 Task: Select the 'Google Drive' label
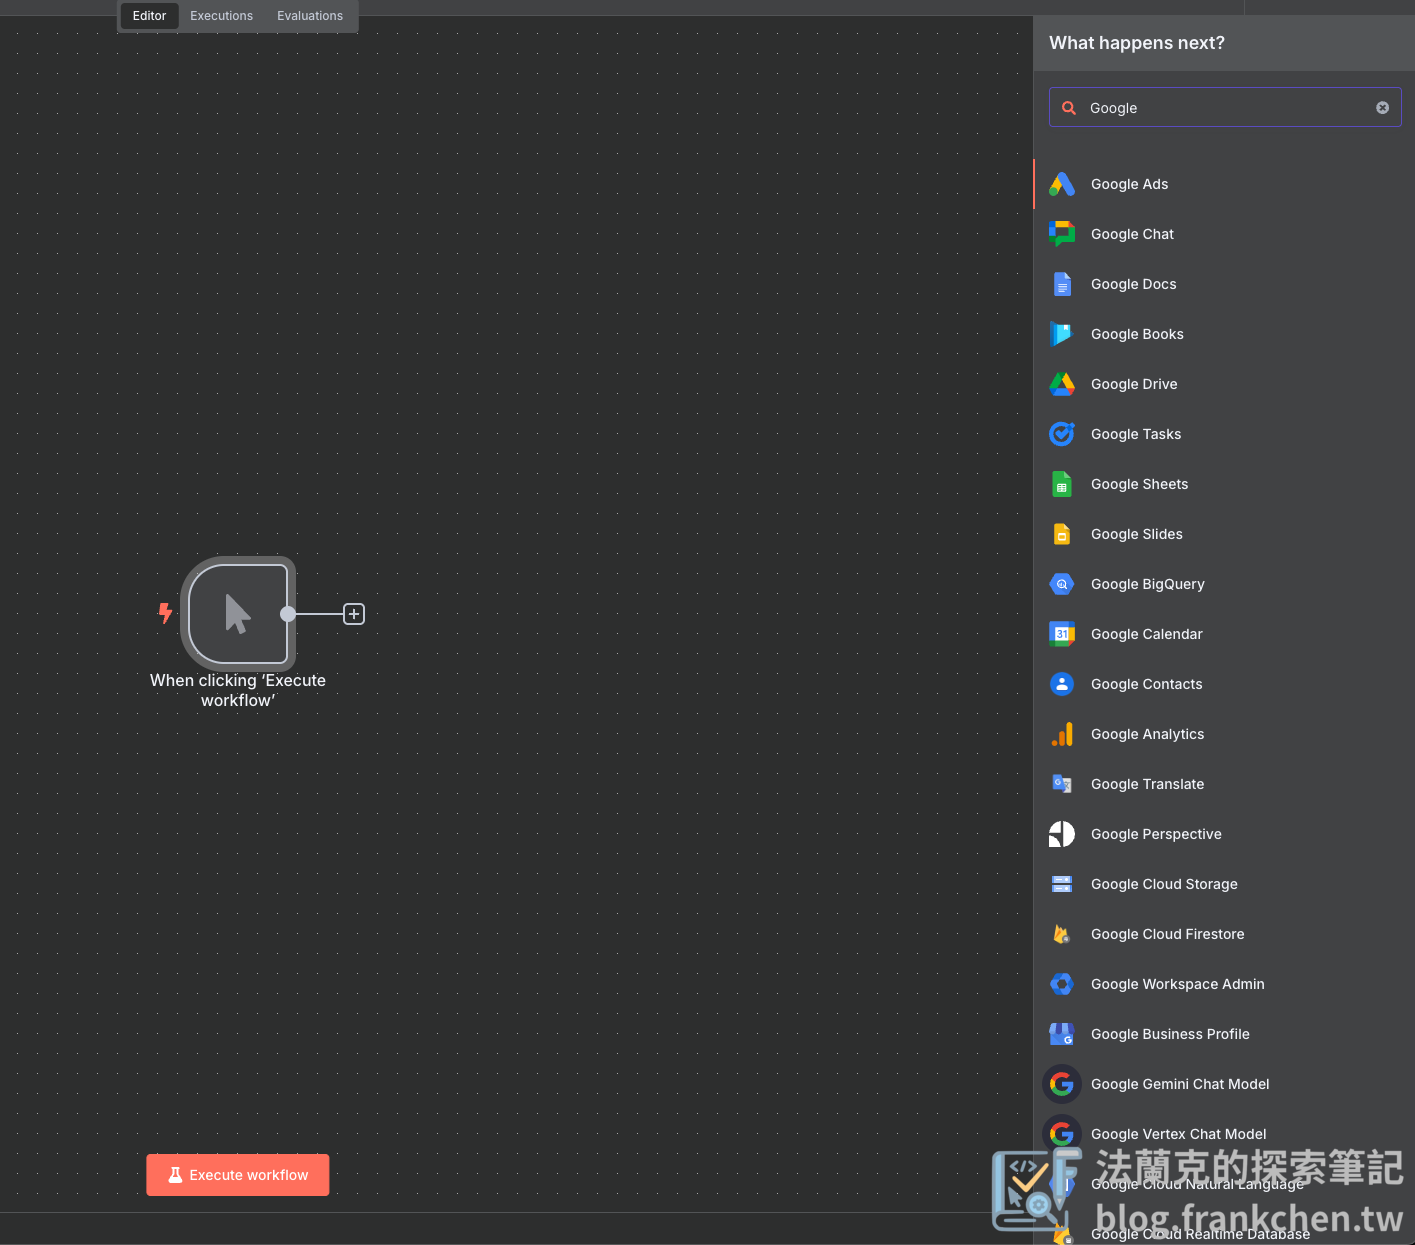point(1135,384)
